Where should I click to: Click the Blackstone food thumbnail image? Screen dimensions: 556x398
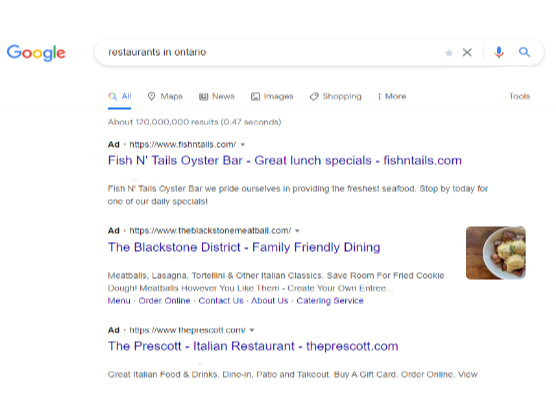[496, 253]
